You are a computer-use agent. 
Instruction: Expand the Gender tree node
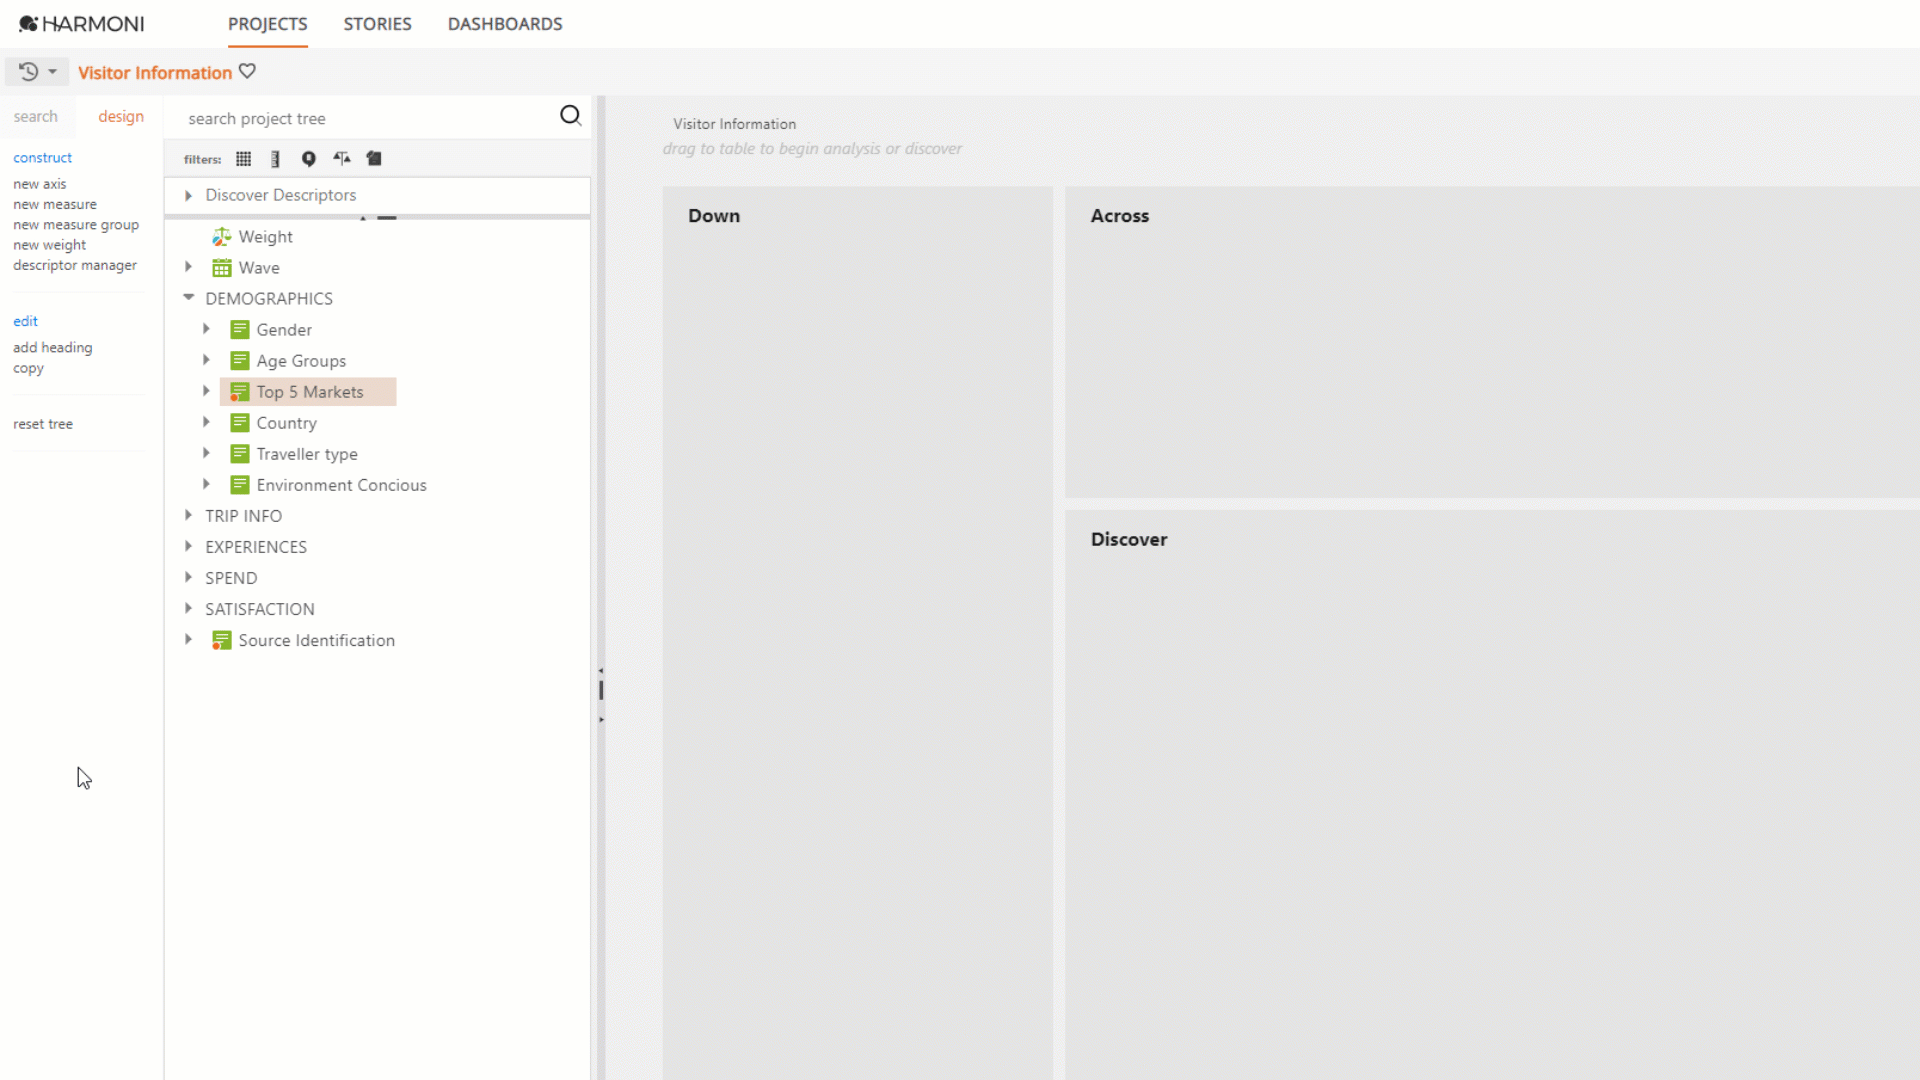(206, 329)
